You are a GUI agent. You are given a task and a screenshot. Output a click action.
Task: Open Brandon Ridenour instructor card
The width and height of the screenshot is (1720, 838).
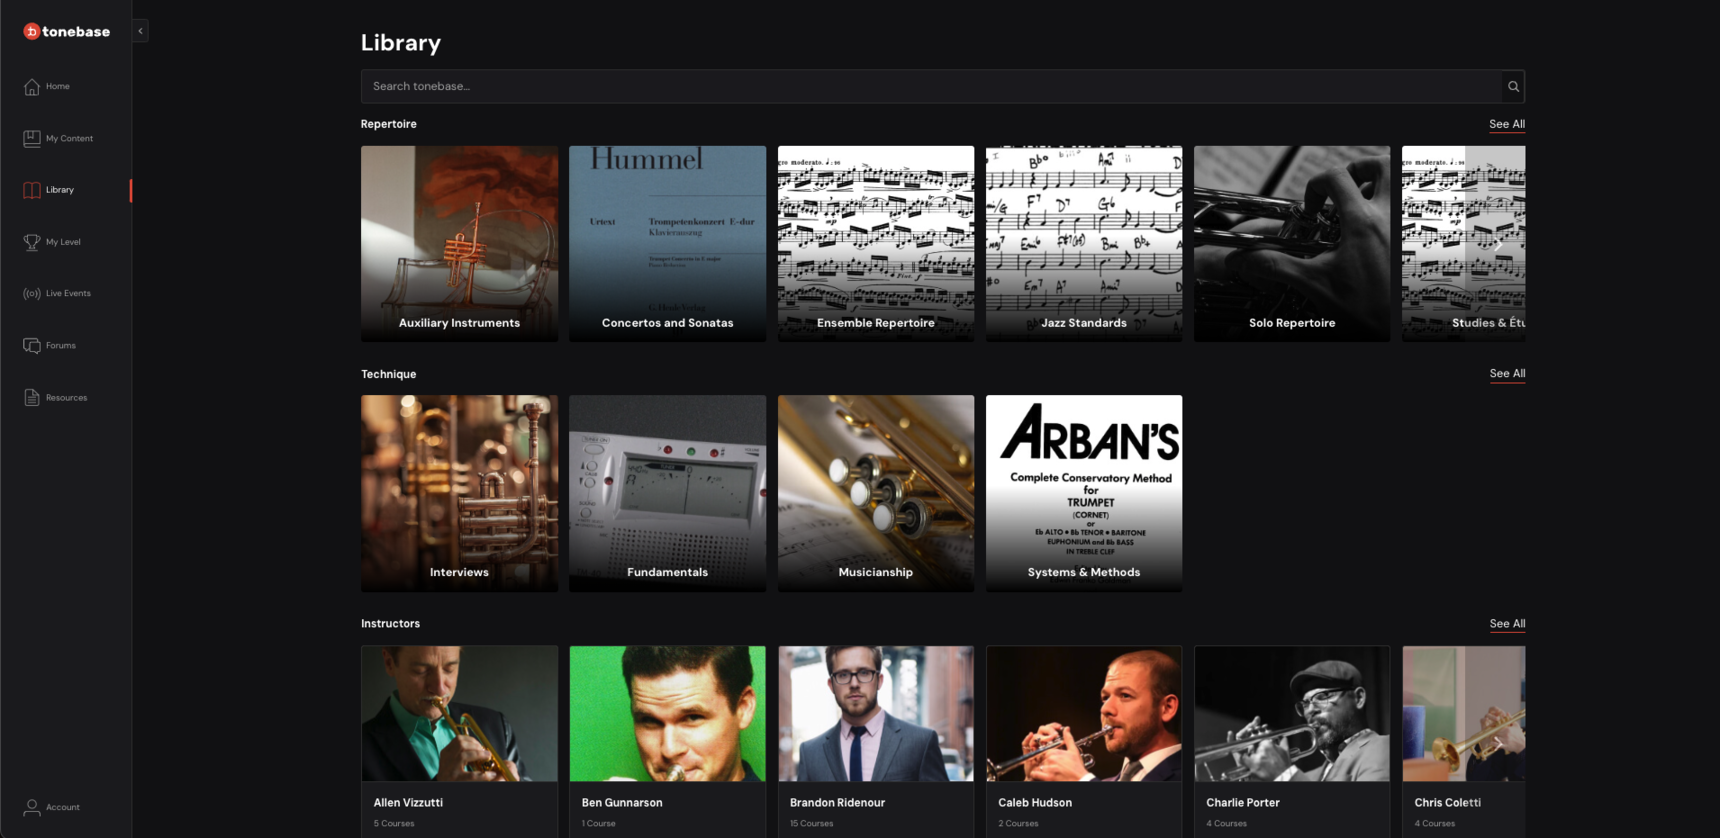click(876, 741)
